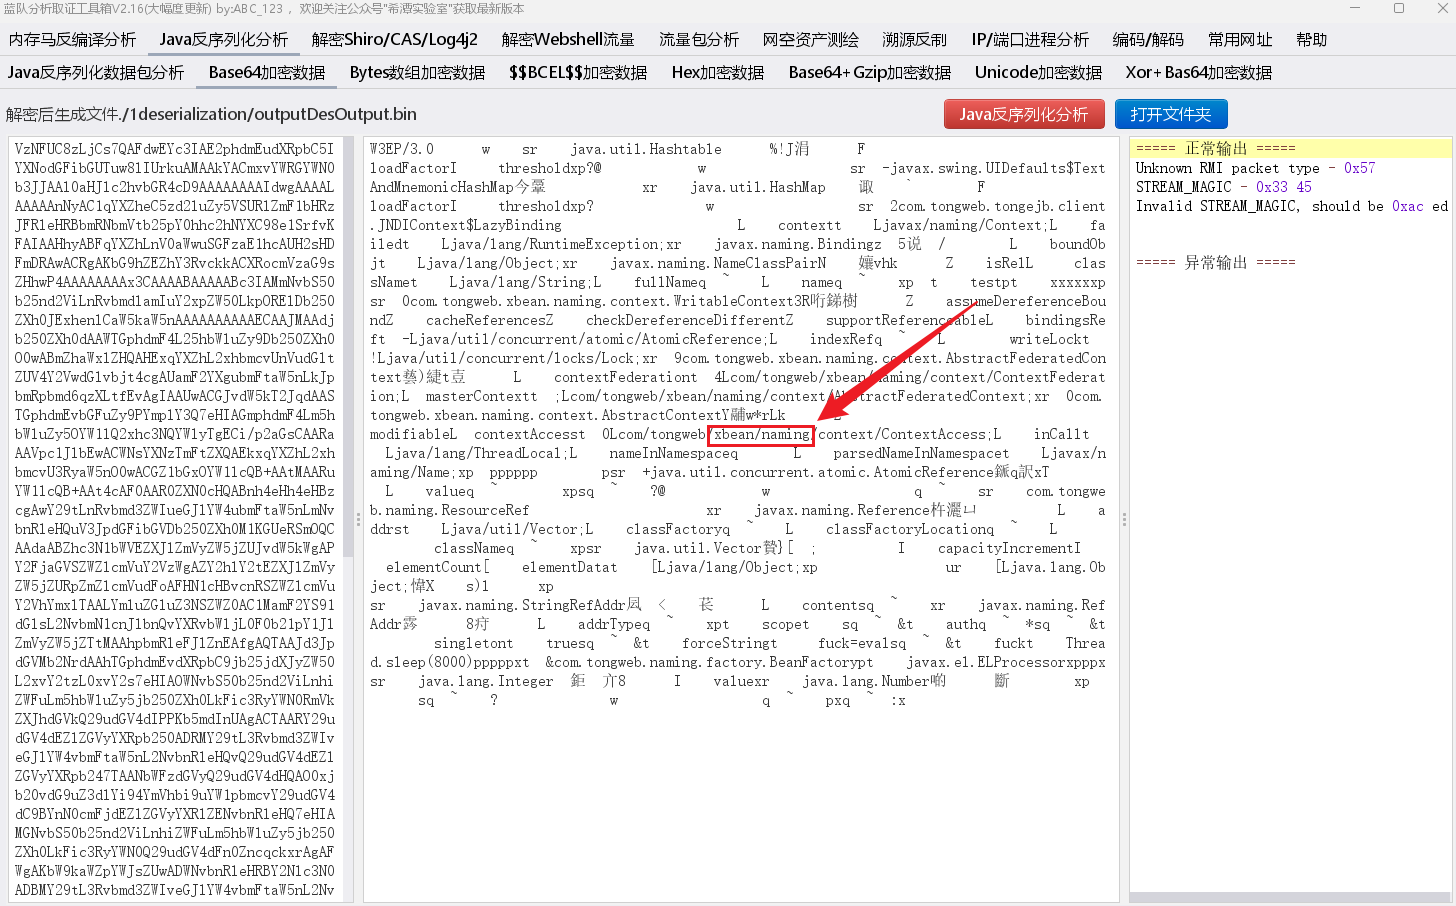
Task: Open the Java反序列化分析 main tab
Action: [x=223, y=40]
